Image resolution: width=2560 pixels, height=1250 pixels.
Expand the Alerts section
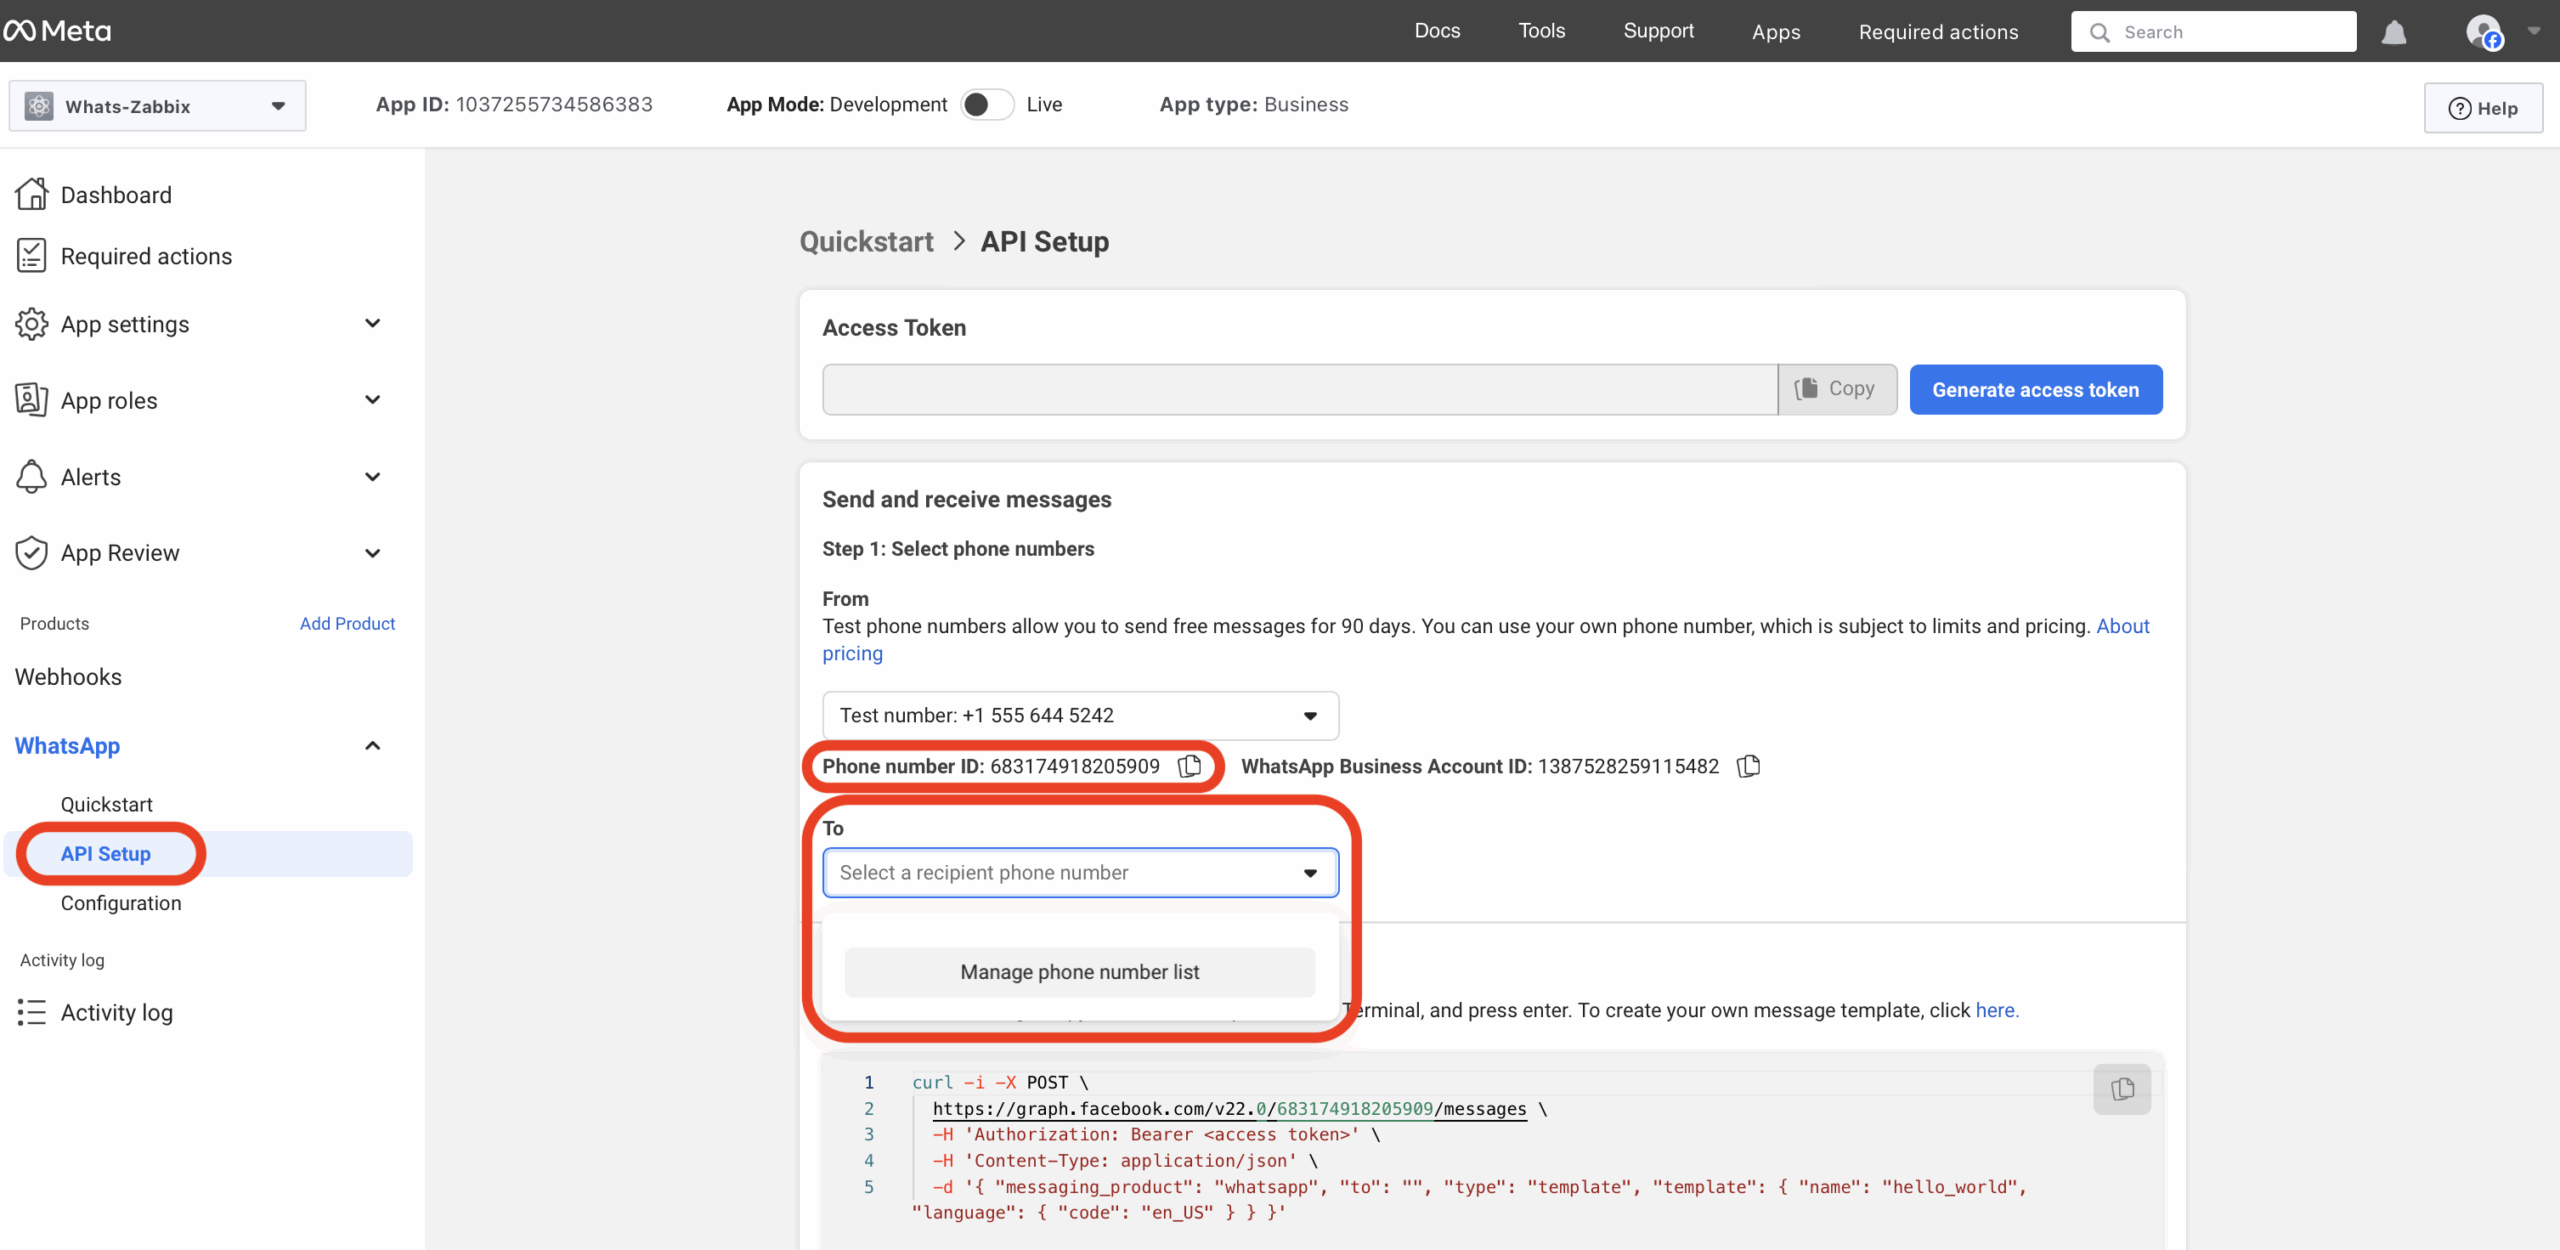pos(373,477)
